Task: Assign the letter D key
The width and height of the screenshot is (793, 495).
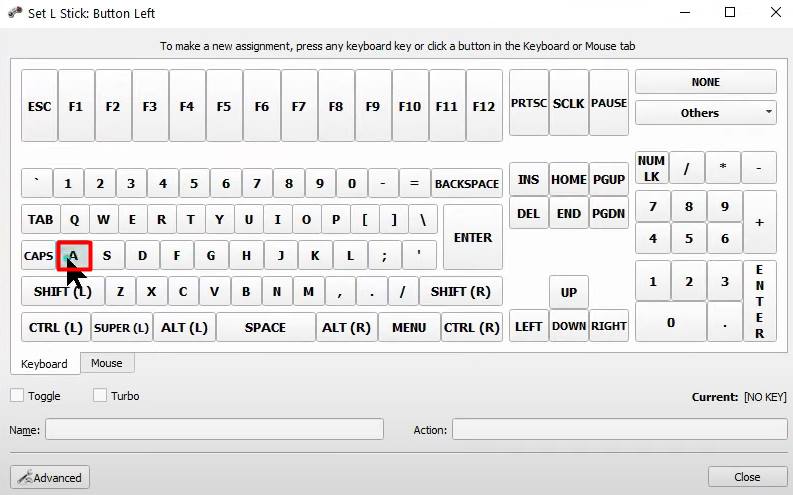Action: (142, 256)
